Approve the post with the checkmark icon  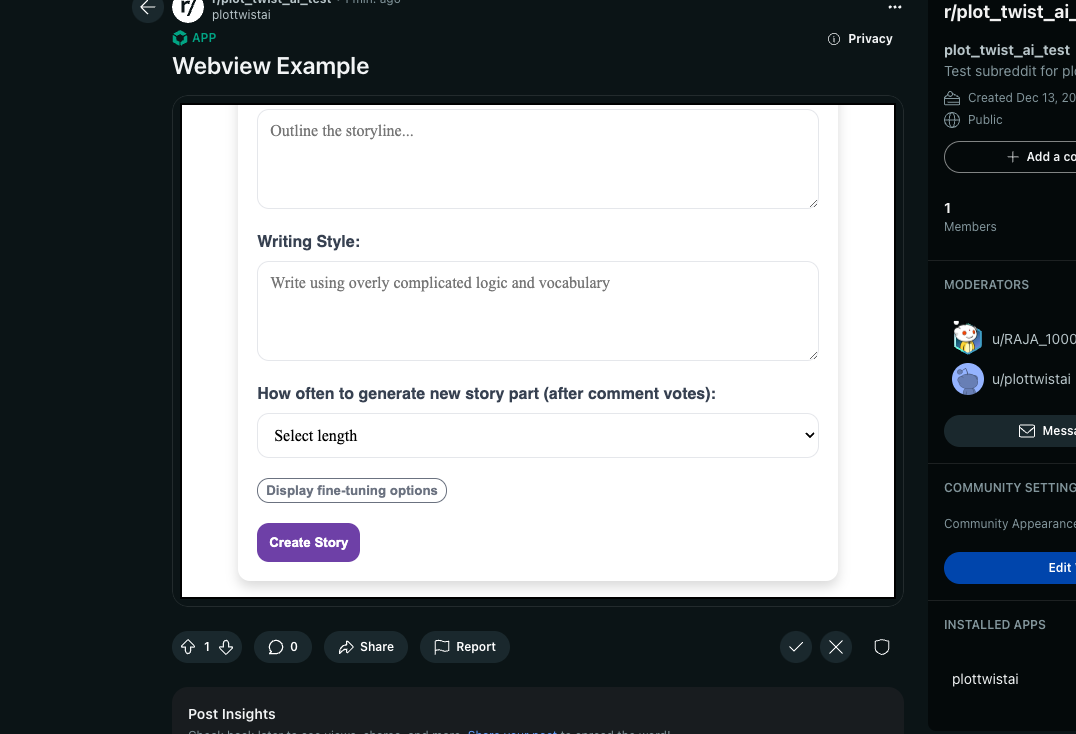tap(796, 647)
